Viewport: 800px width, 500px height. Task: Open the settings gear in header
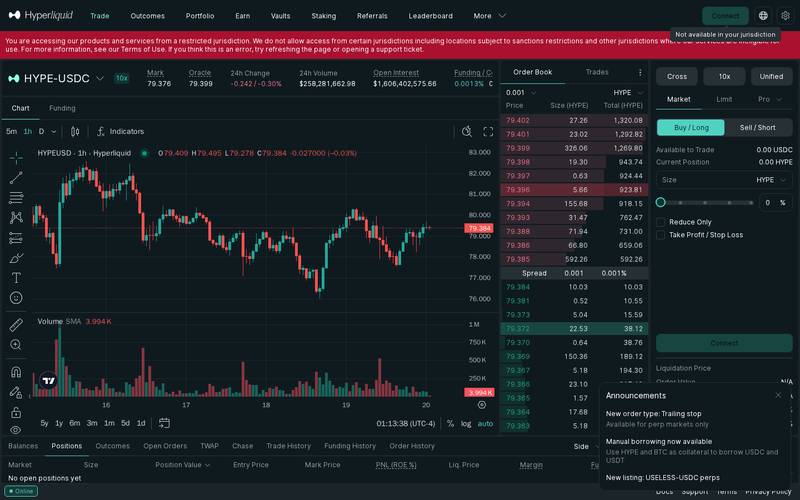[x=785, y=16]
